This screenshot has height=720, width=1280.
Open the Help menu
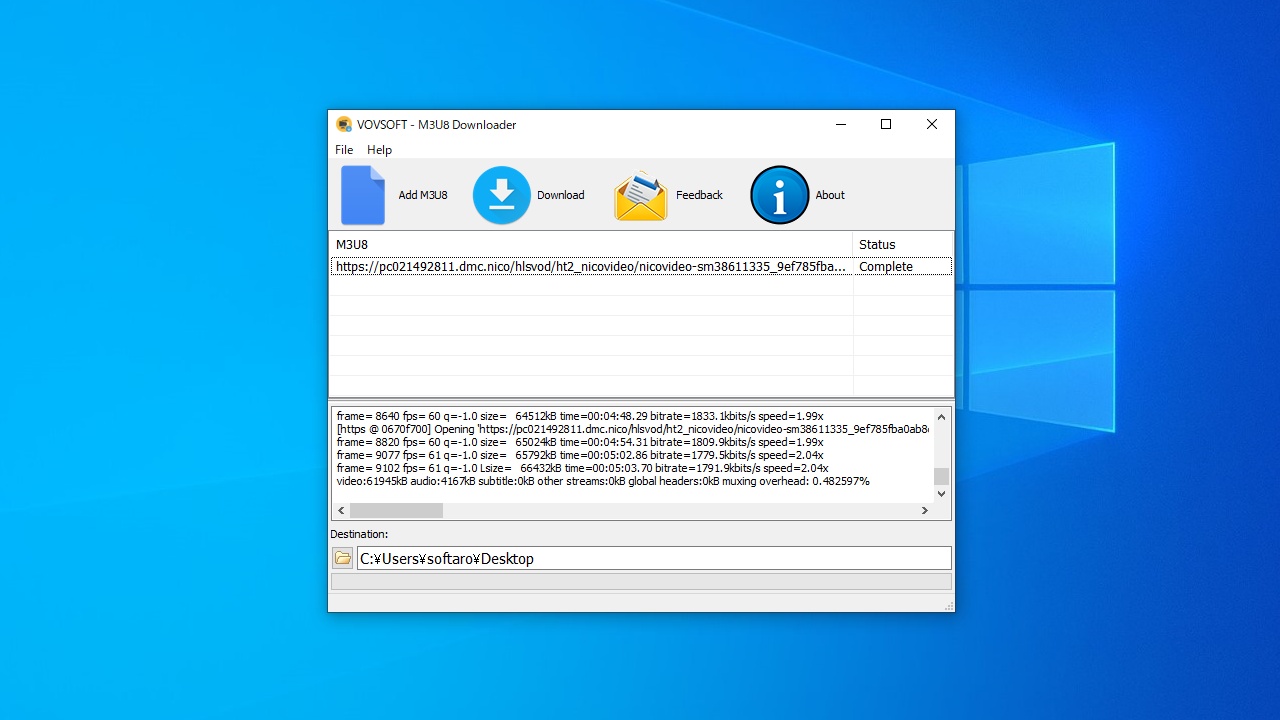click(x=379, y=150)
